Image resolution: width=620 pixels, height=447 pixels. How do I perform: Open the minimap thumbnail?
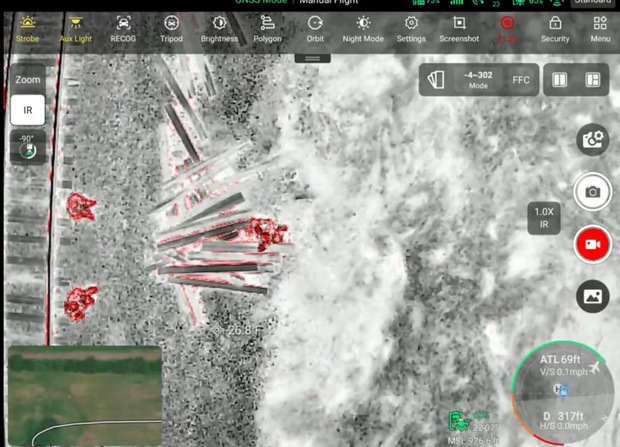[x=85, y=396]
